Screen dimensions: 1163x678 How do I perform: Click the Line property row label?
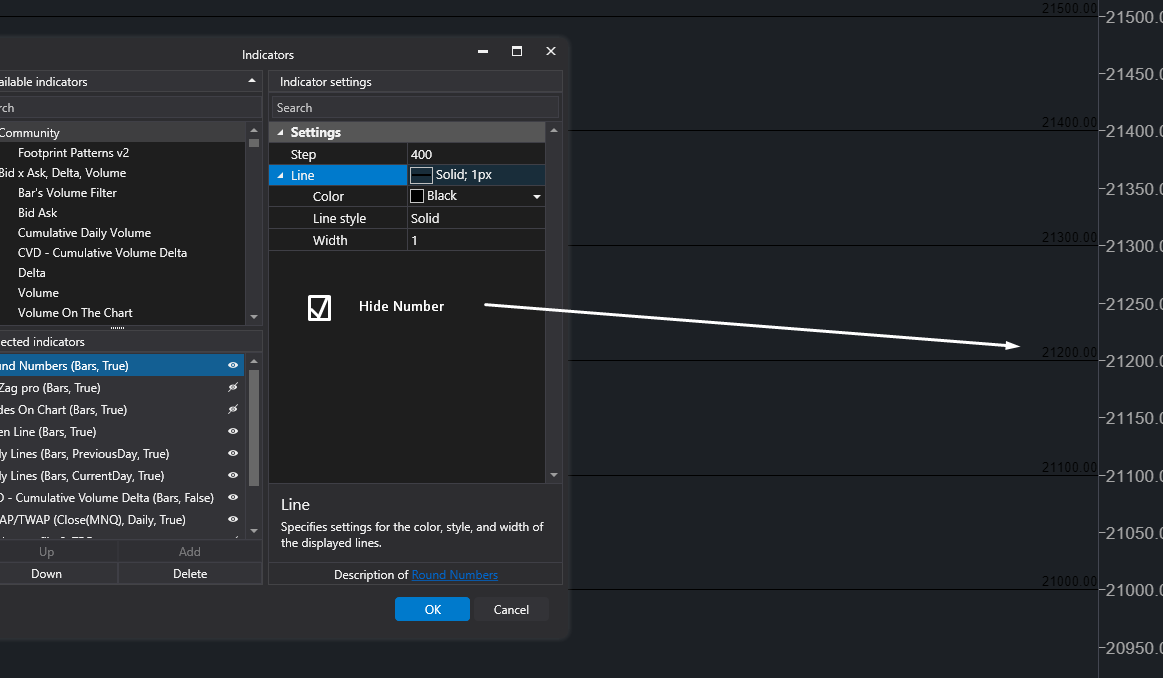(x=303, y=176)
